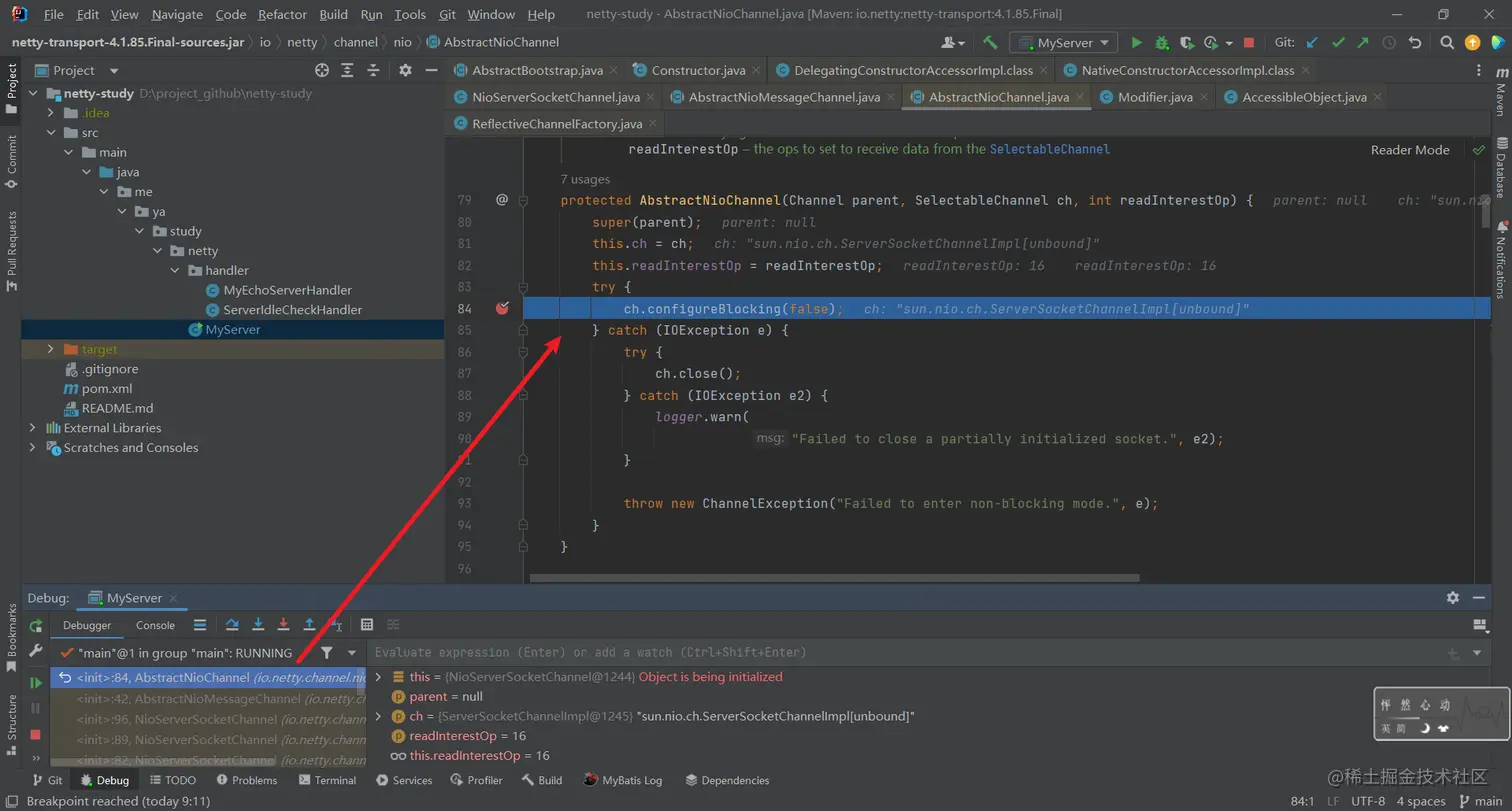Select frame <init>:42 AbstractNioMessageChannel
This screenshot has width=1512, height=811.
point(207,698)
